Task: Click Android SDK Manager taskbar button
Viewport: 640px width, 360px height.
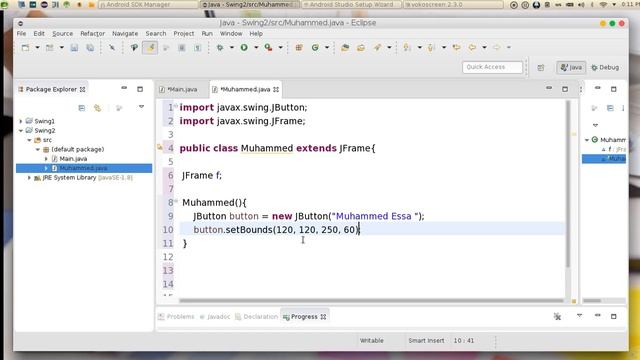Action: (x=147, y=4)
